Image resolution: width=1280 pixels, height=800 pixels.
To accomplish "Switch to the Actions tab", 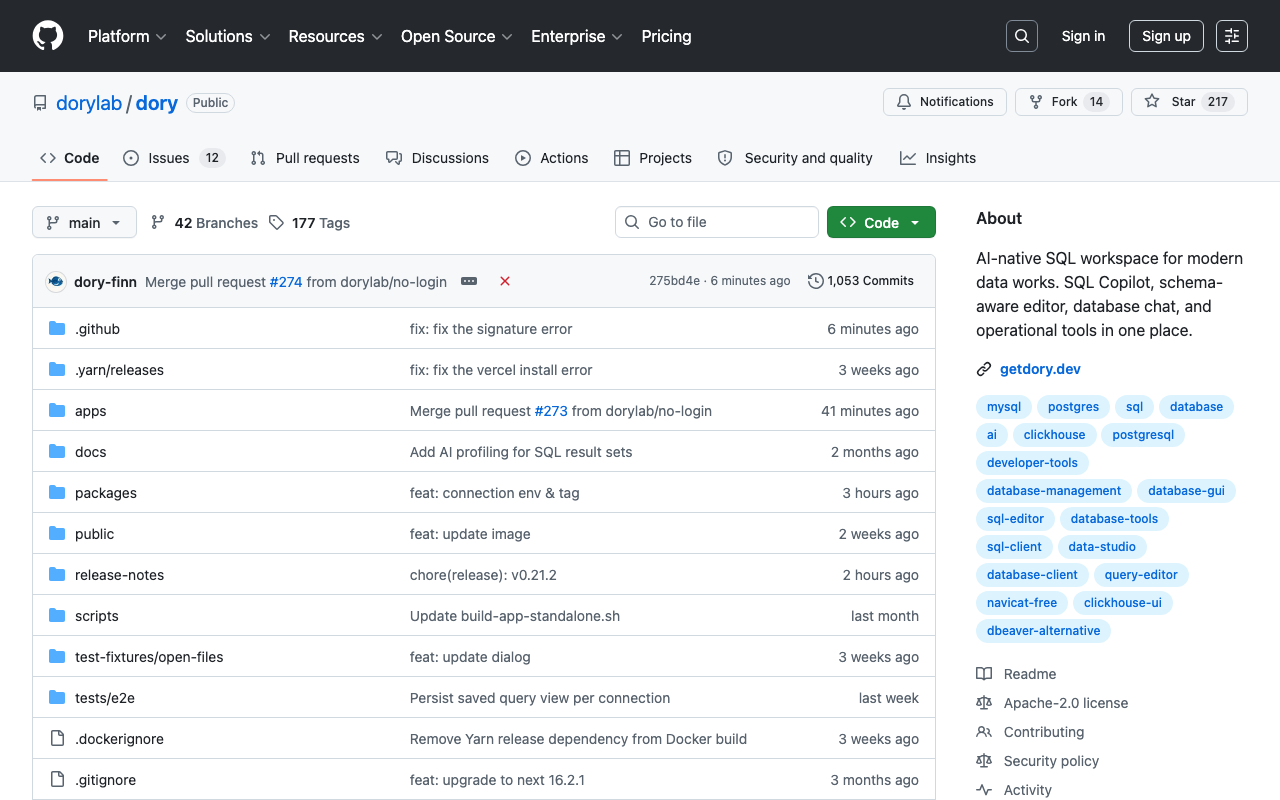I will tap(551, 158).
